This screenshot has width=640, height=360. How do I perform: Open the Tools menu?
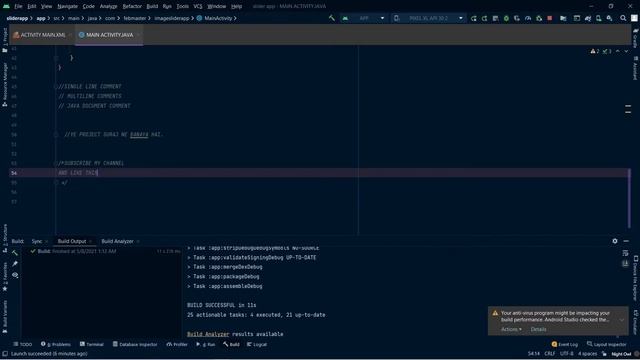(x=182, y=6)
